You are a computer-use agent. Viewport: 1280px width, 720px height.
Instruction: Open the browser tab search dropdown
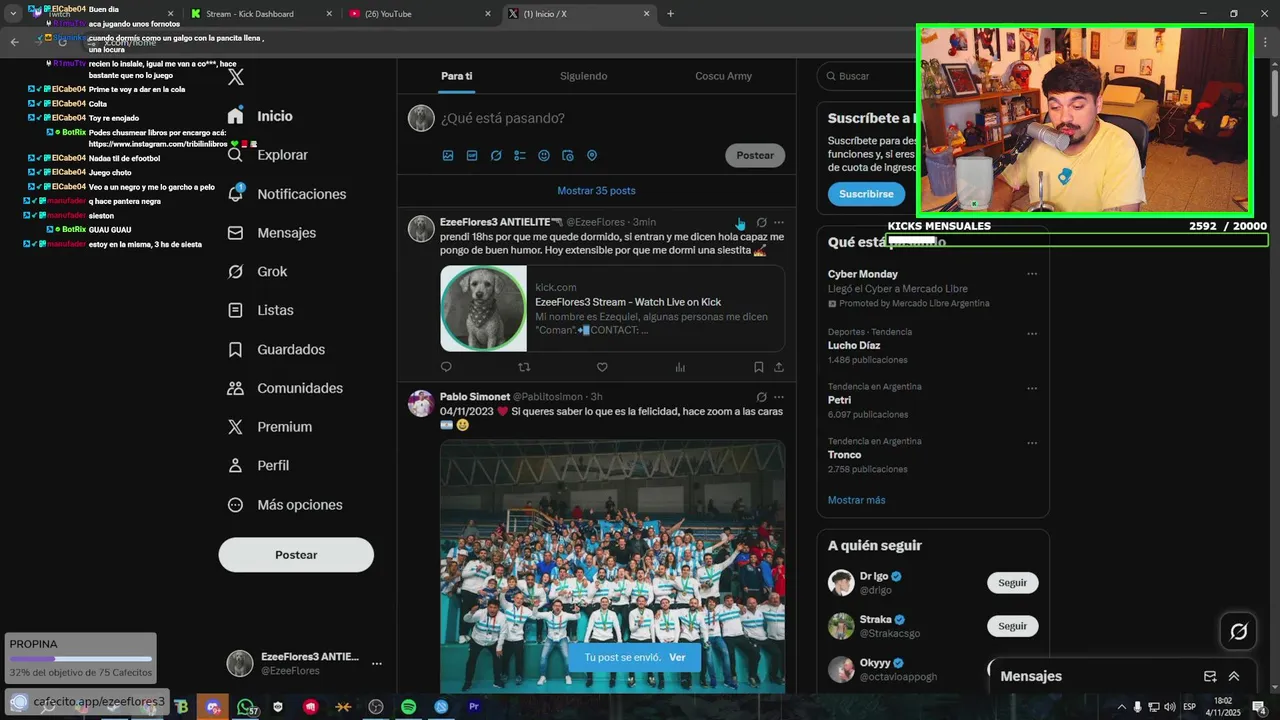tap(13, 14)
